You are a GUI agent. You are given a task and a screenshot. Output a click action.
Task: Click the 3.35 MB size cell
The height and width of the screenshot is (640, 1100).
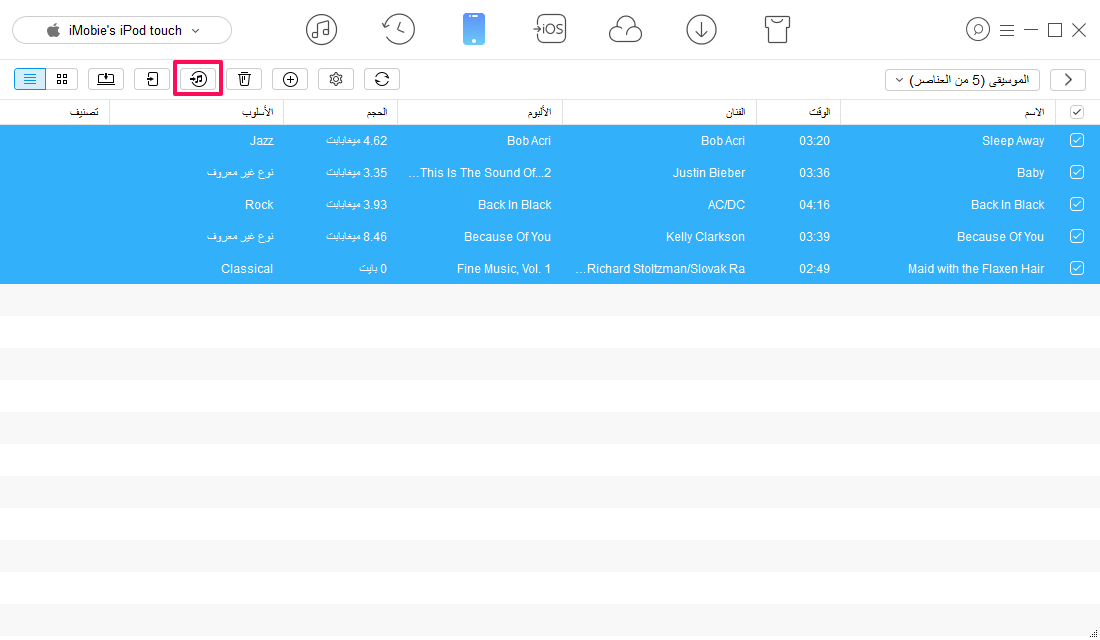(356, 173)
